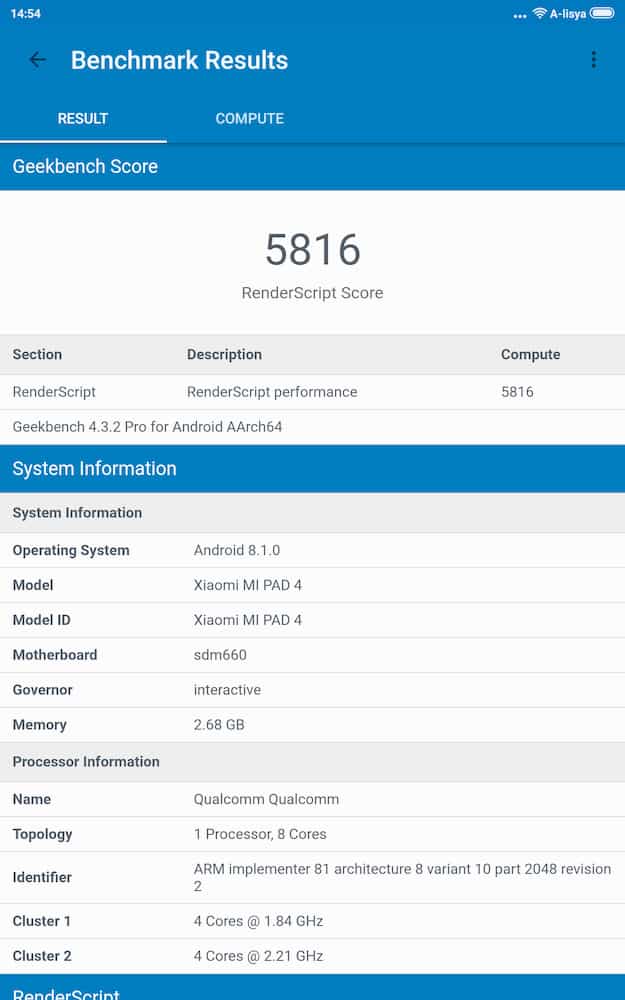625x1000 pixels.
Task: Select the RESULT tab
Action: (x=83, y=118)
